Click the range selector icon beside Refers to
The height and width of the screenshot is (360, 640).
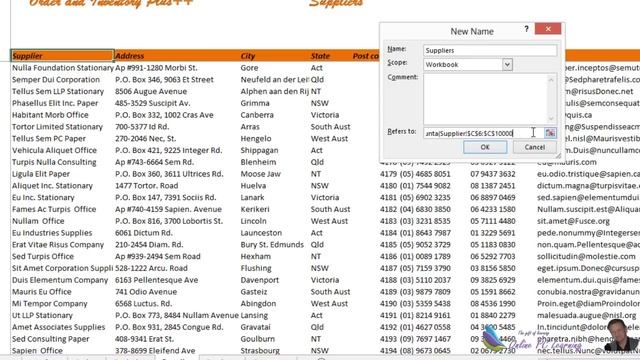coord(550,133)
